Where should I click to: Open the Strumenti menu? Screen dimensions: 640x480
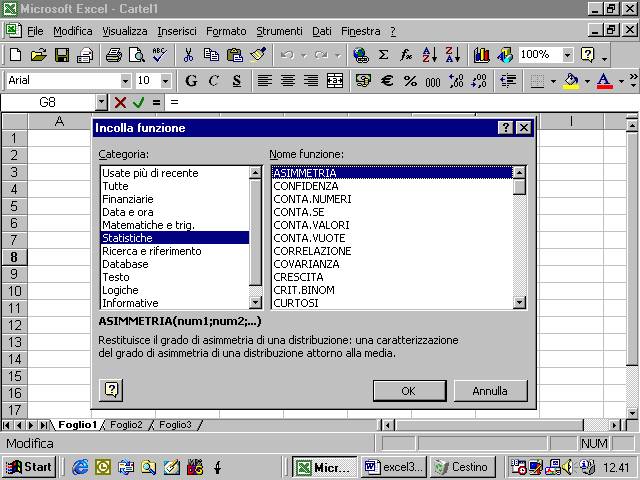pyautogui.click(x=279, y=31)
